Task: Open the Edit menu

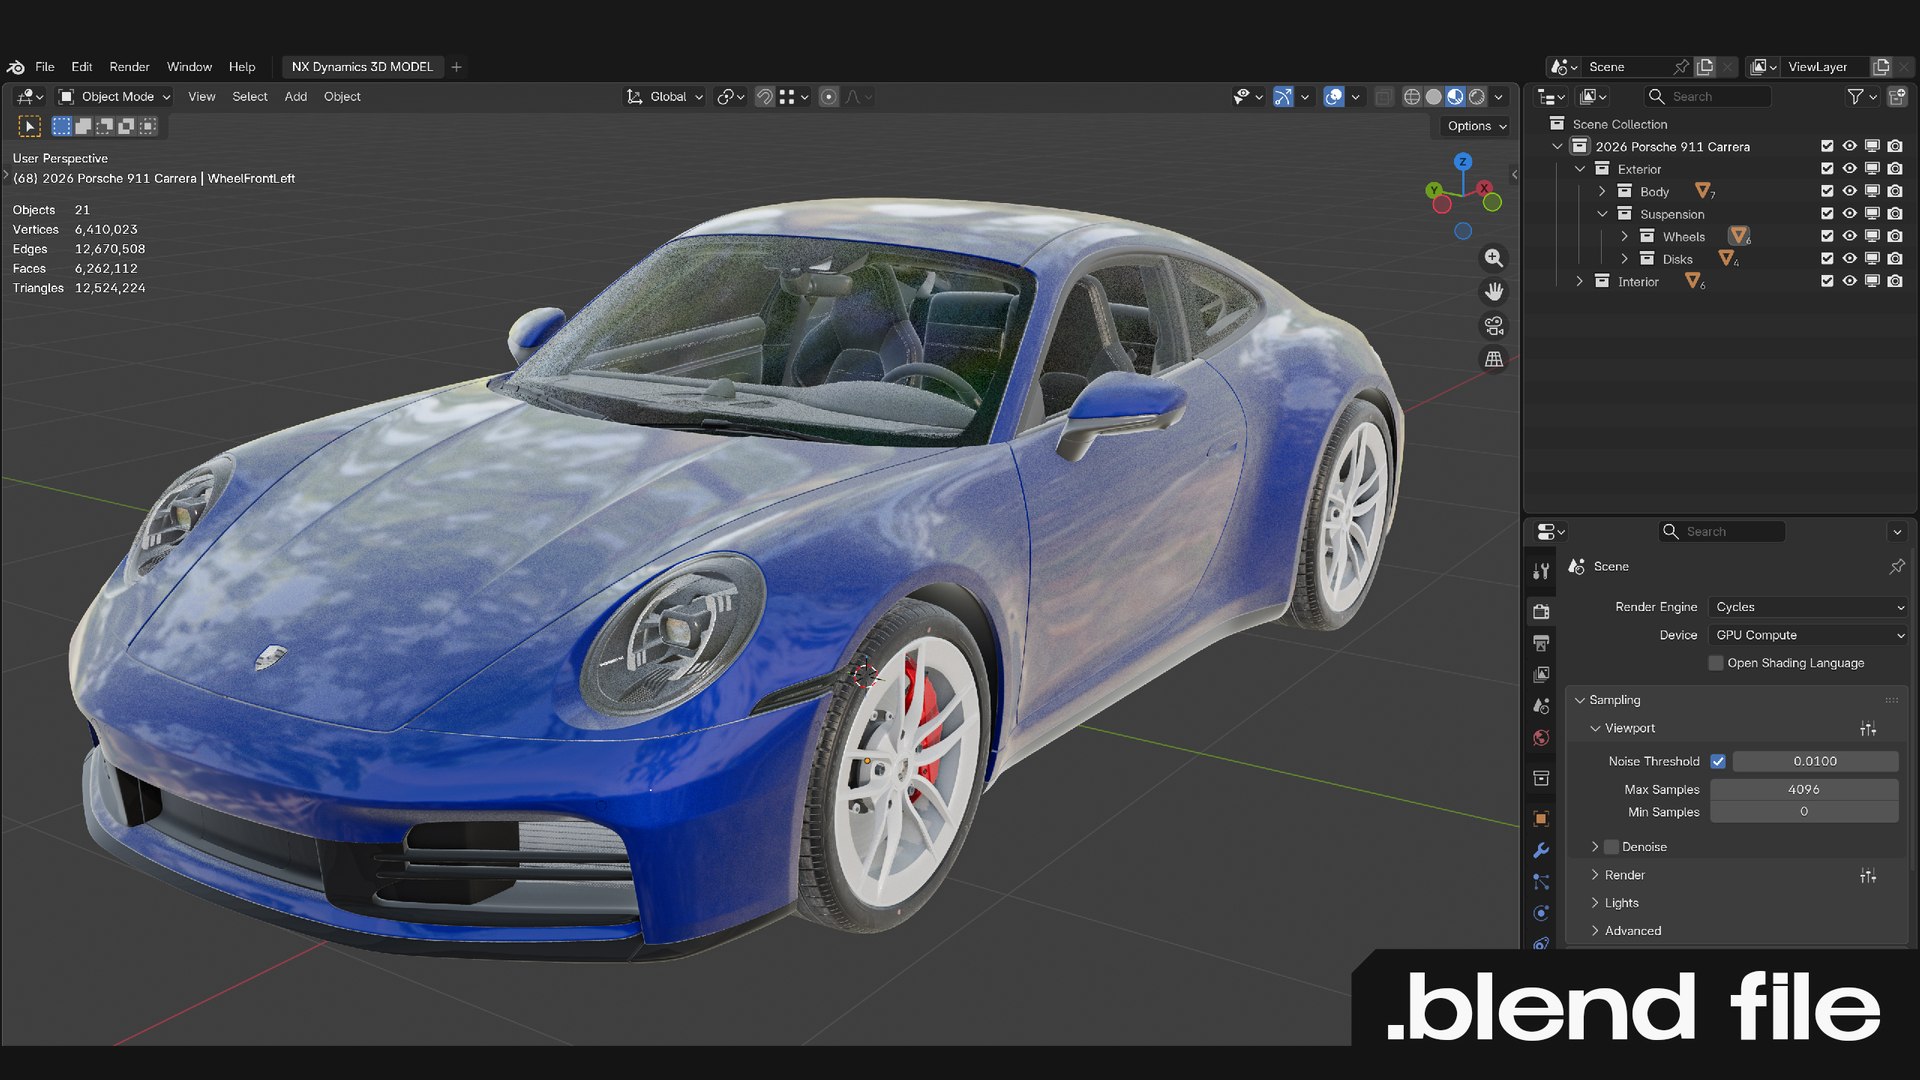Action: [82, 67]
